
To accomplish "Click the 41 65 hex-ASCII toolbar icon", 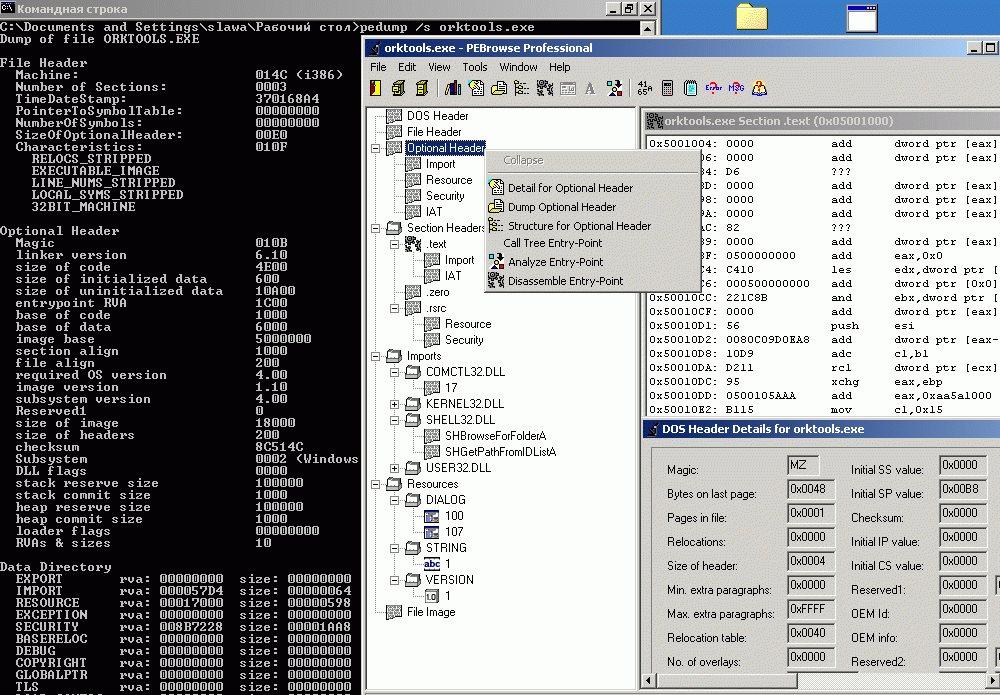I will coord(644,88).
